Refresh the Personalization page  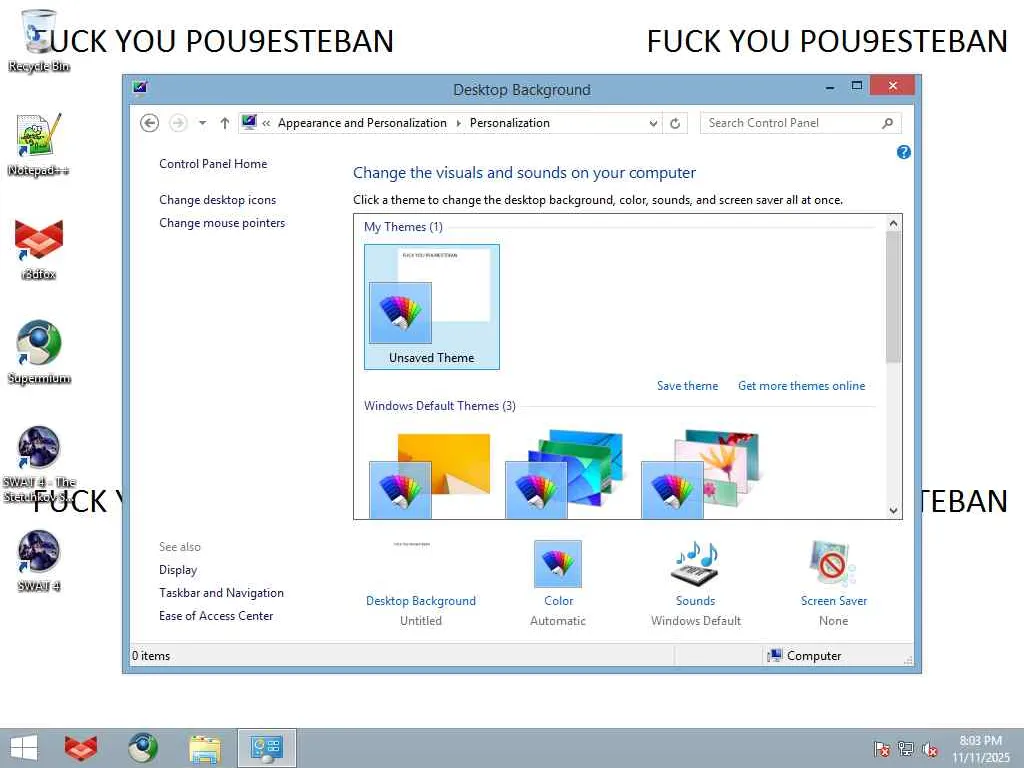tap(675, 123)
